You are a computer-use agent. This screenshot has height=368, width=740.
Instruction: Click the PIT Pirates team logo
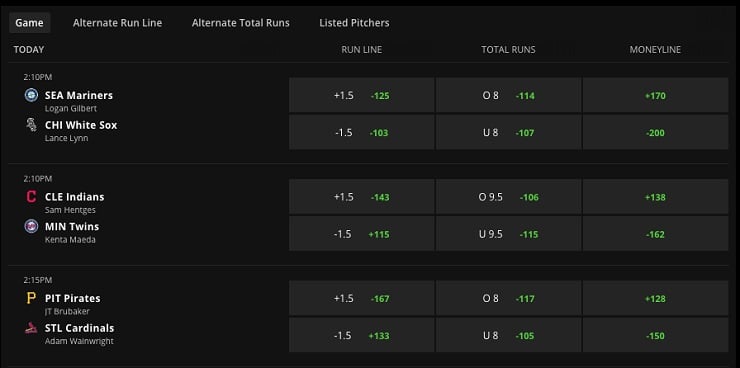[x=31, y=298]
